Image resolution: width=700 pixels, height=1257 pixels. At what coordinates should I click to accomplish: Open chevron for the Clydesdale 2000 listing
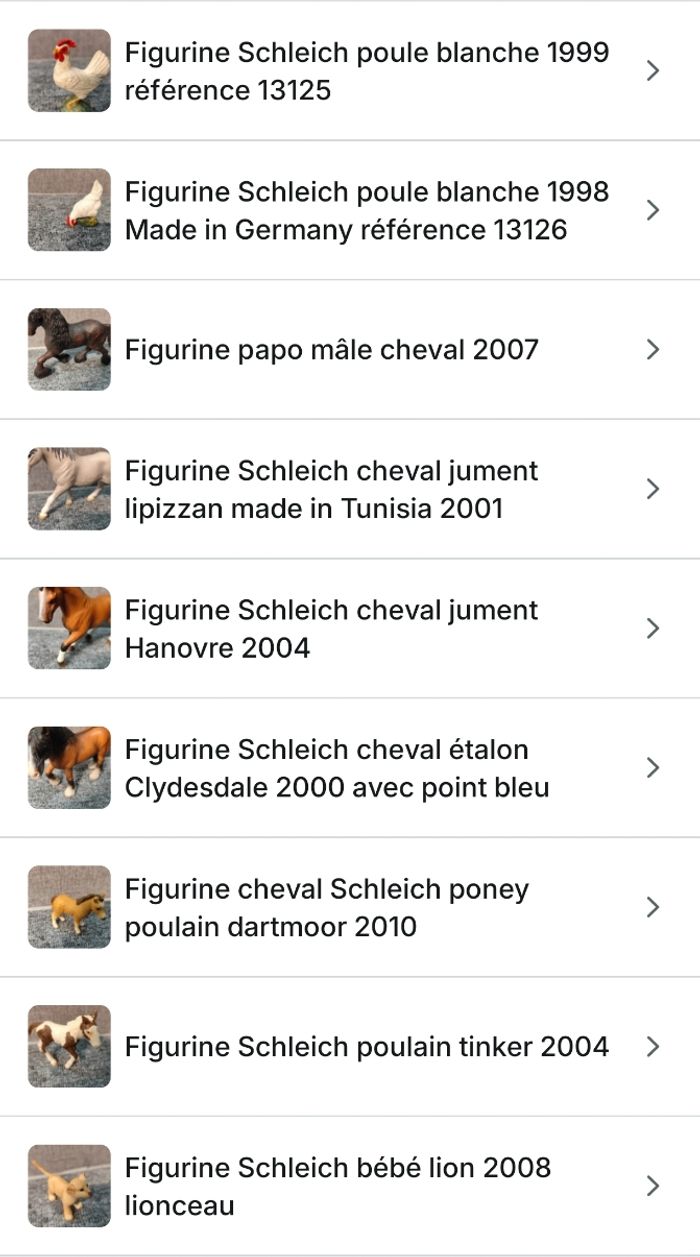click(x=653, y=767)
